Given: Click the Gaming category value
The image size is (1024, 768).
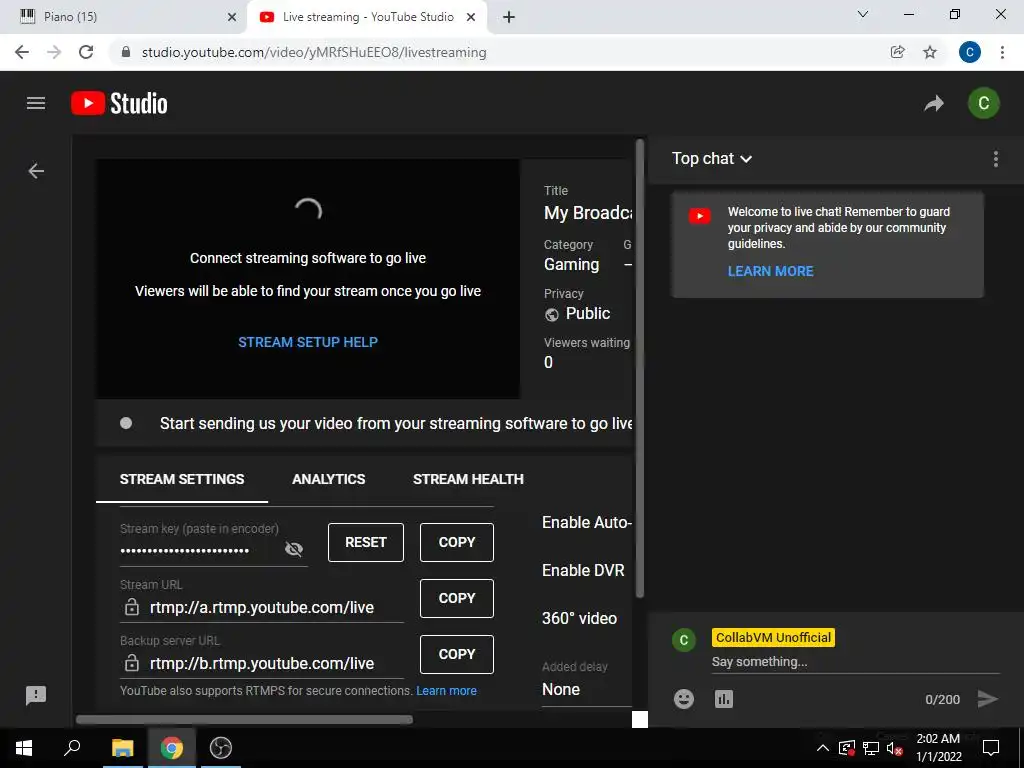Looking at the screenshot, I should 571,264.
